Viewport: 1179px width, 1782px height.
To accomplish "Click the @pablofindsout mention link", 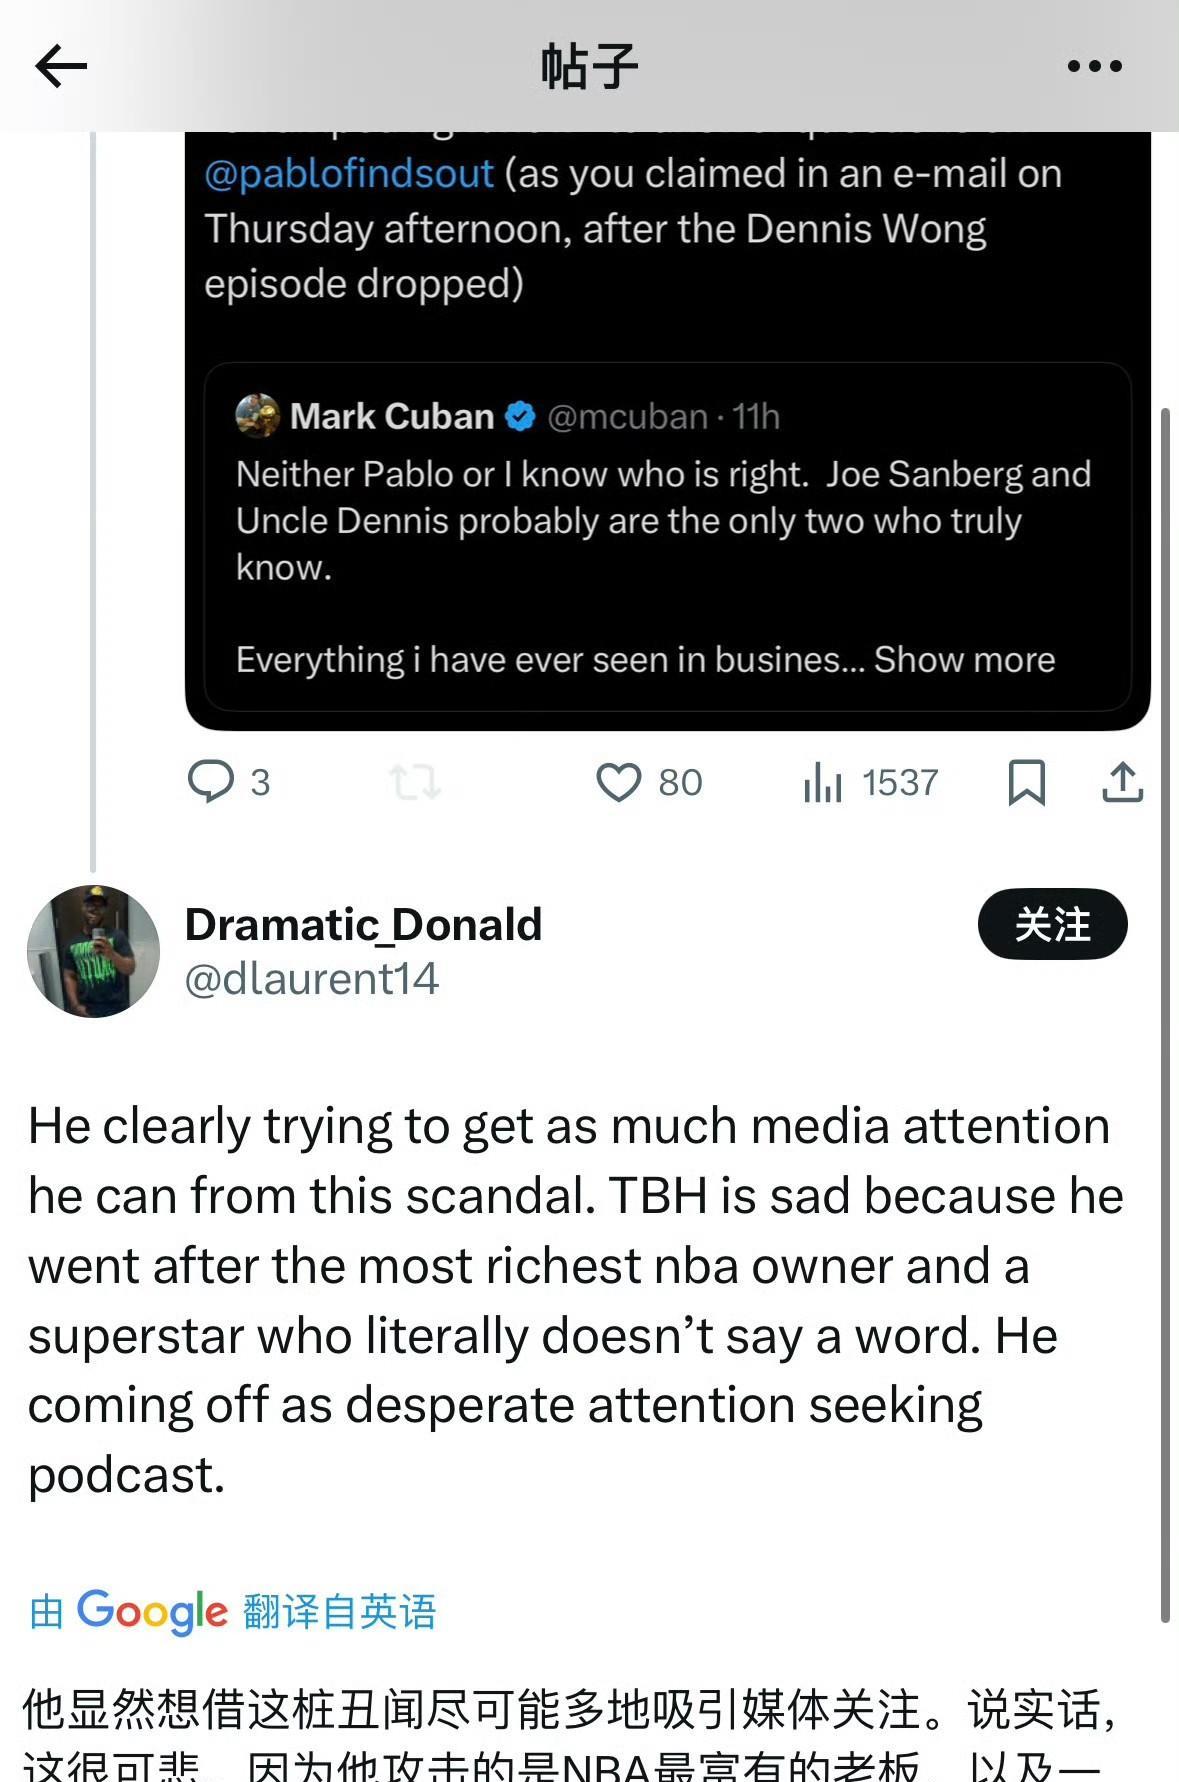I will pyautogui.click(x=349, y=174).
